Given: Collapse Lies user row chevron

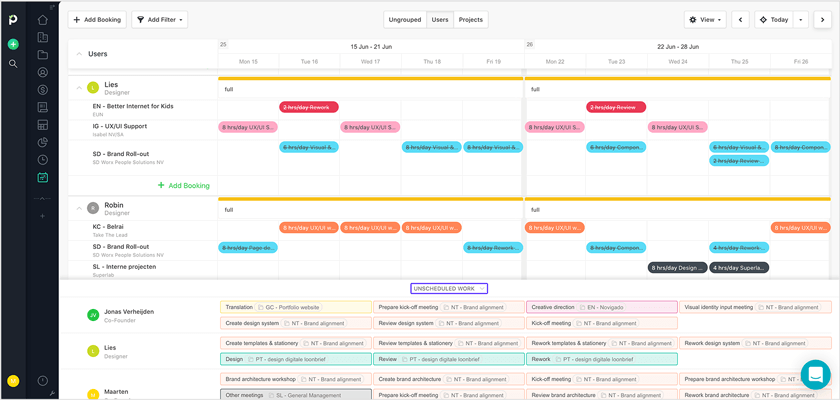Looking at the screenshot, I should (x=79, y=88).
